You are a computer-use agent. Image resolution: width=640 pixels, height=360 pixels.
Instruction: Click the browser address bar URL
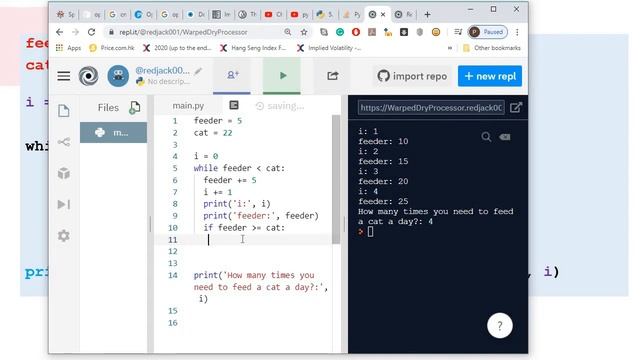click(x=183, y=32)
